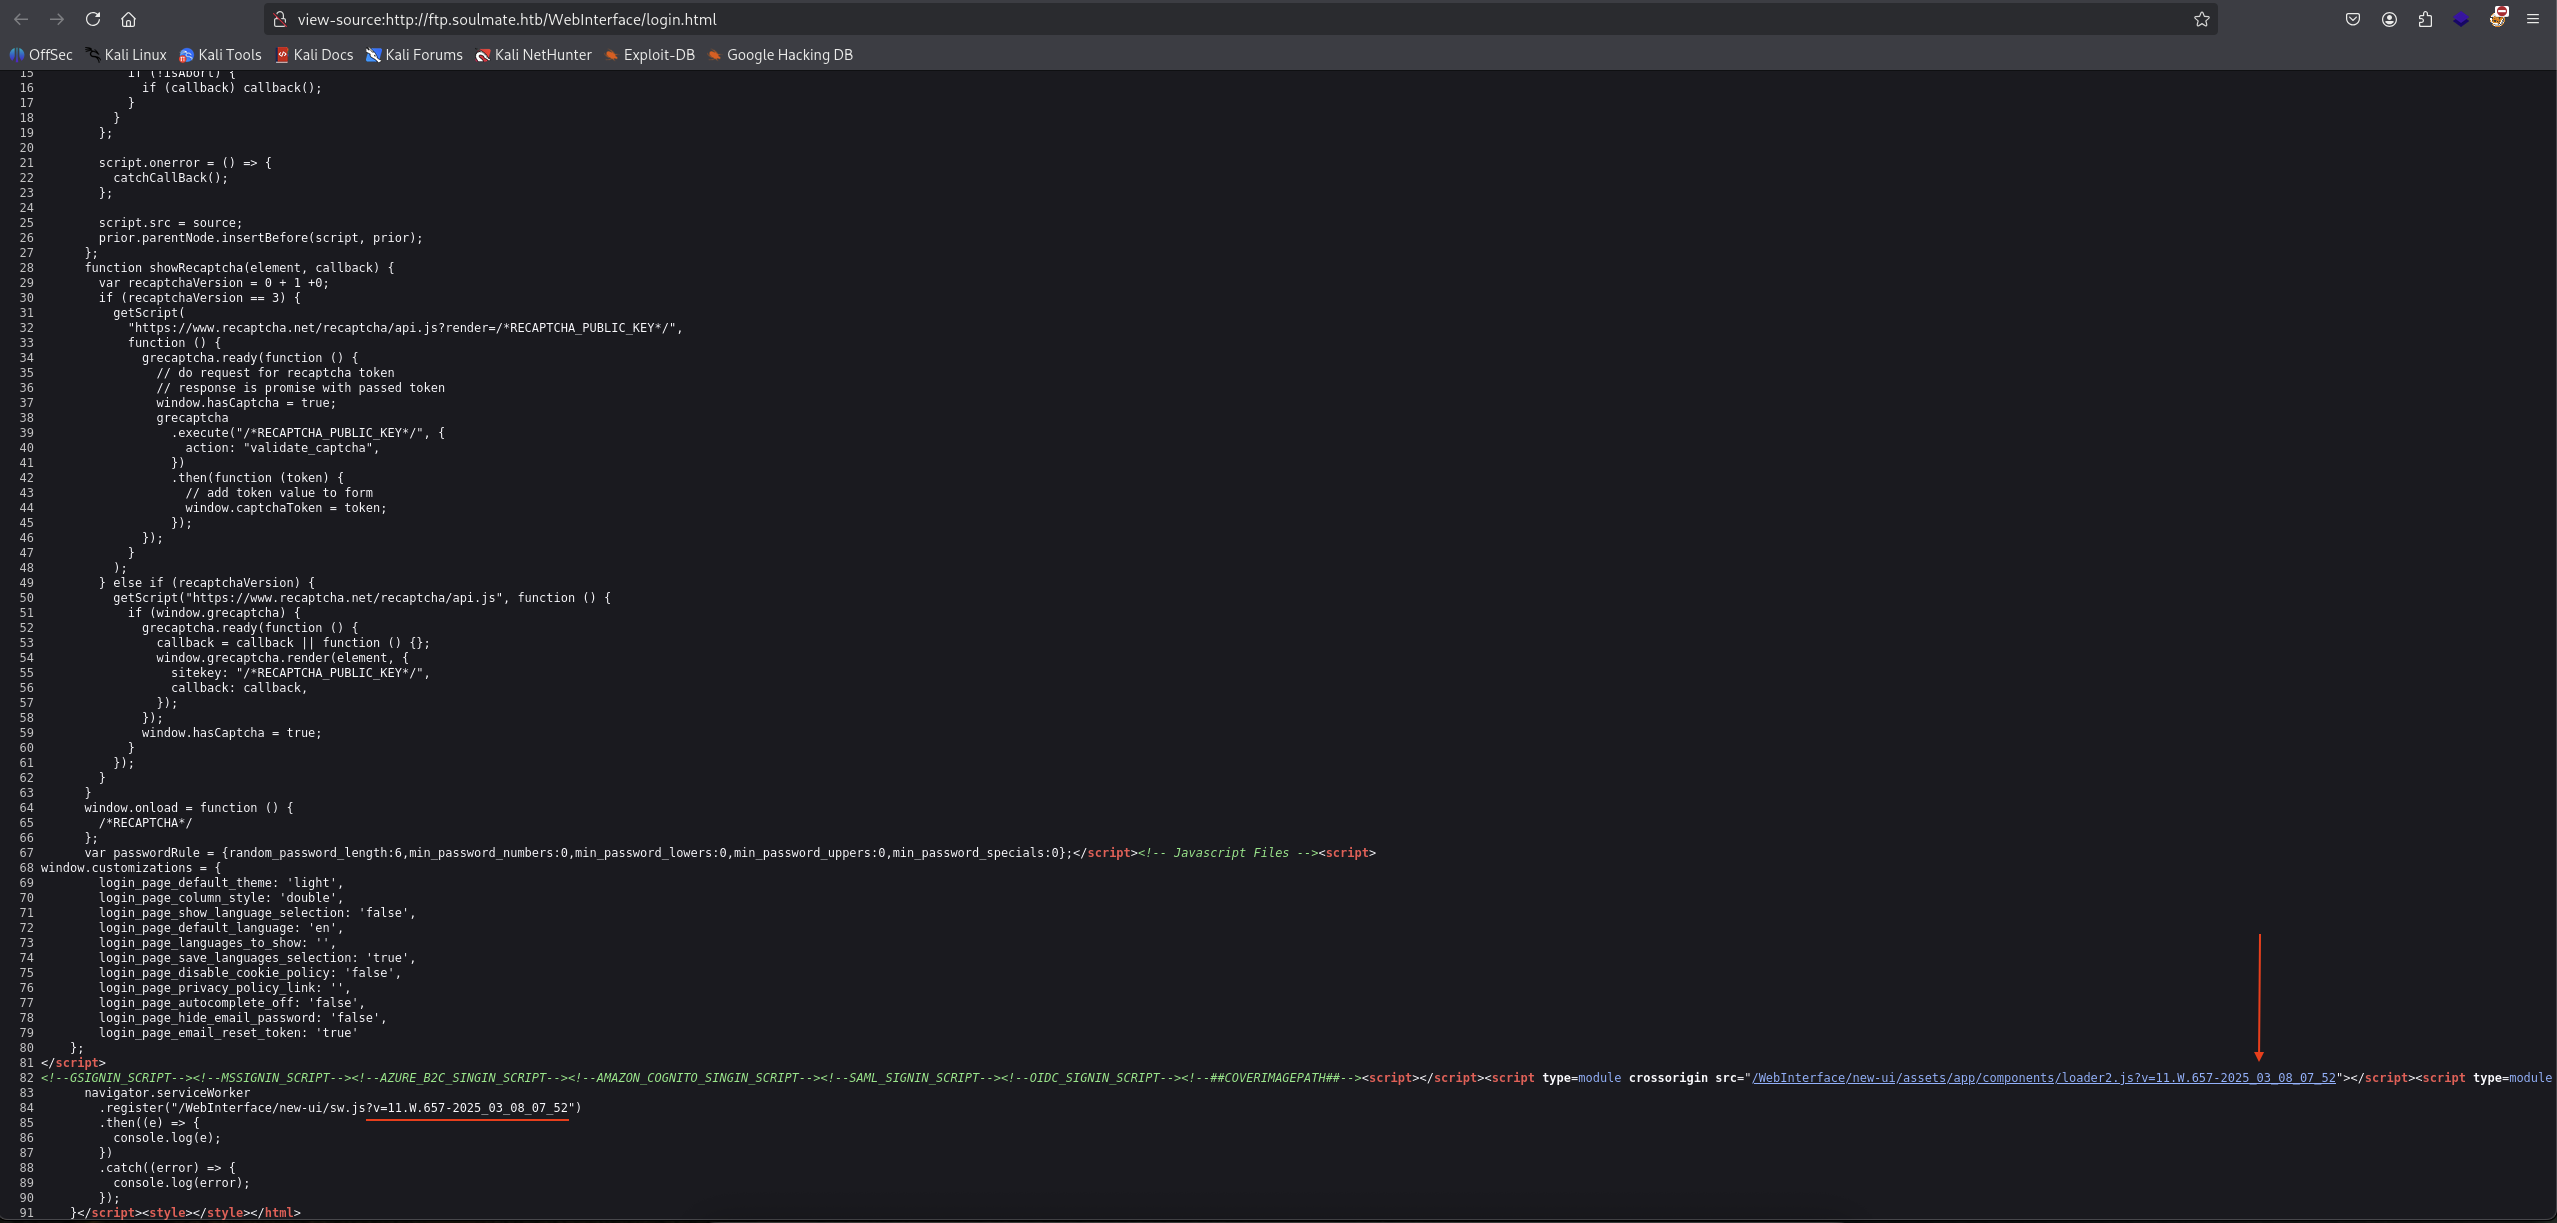Open the Kali NetHunter bookmark
2557x1223 pixels.
(x=534, y=55)
